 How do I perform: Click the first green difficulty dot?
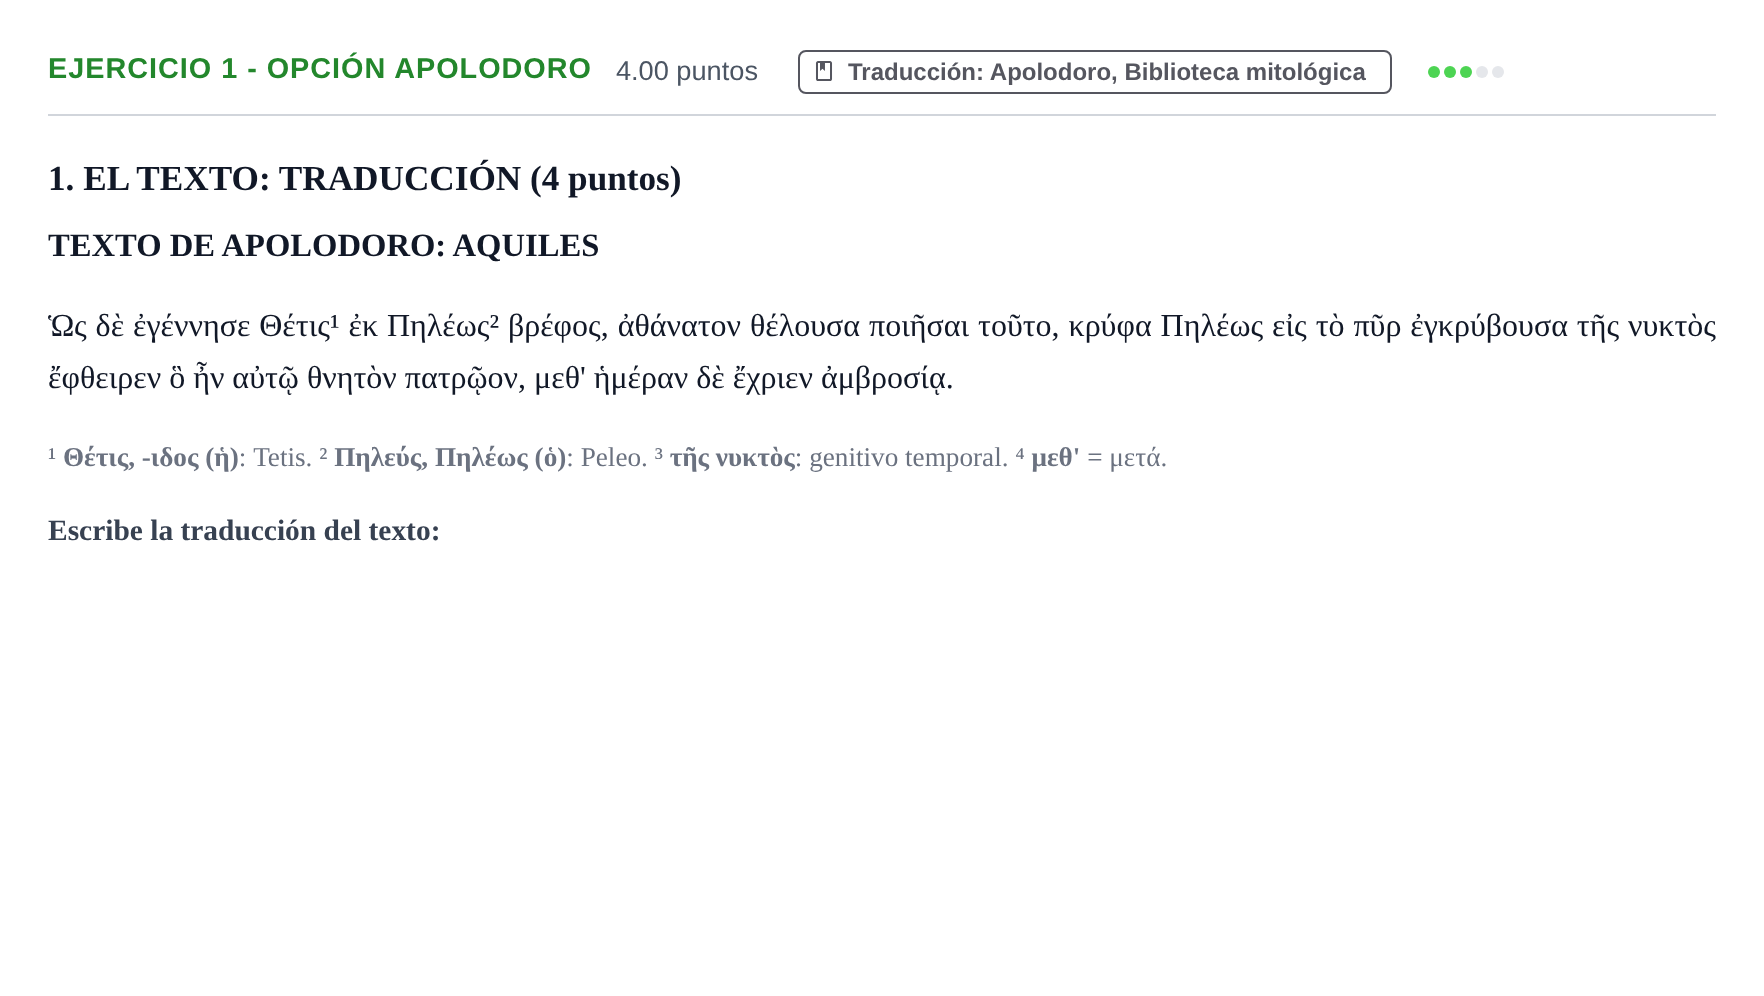[1434, 72]
